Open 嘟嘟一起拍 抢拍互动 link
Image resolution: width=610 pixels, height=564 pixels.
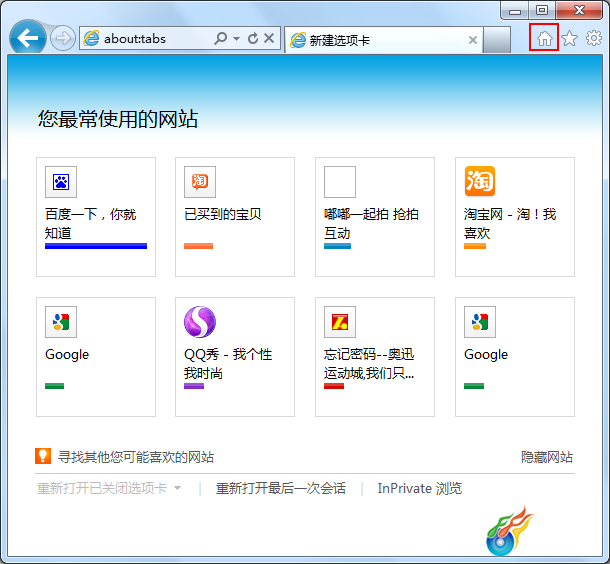point(371,224)
